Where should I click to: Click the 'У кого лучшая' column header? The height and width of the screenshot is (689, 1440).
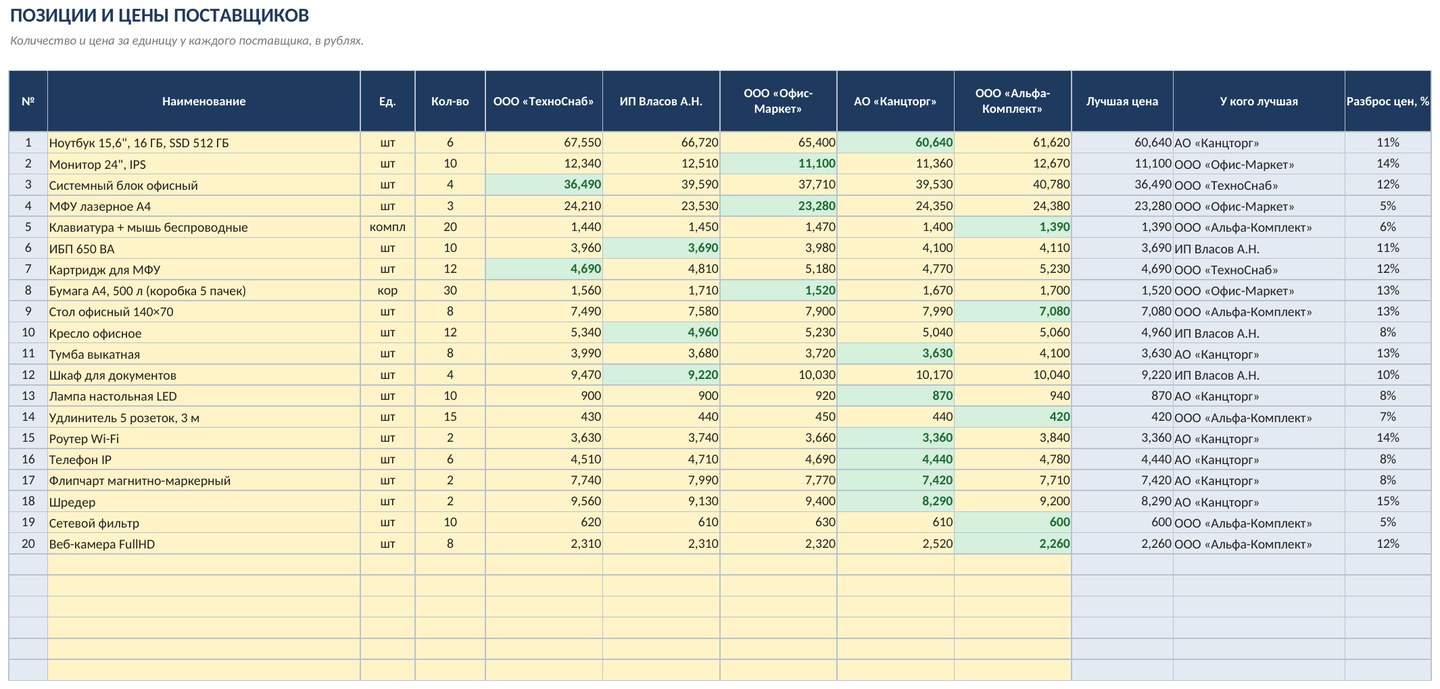[x=1258, y=101]
